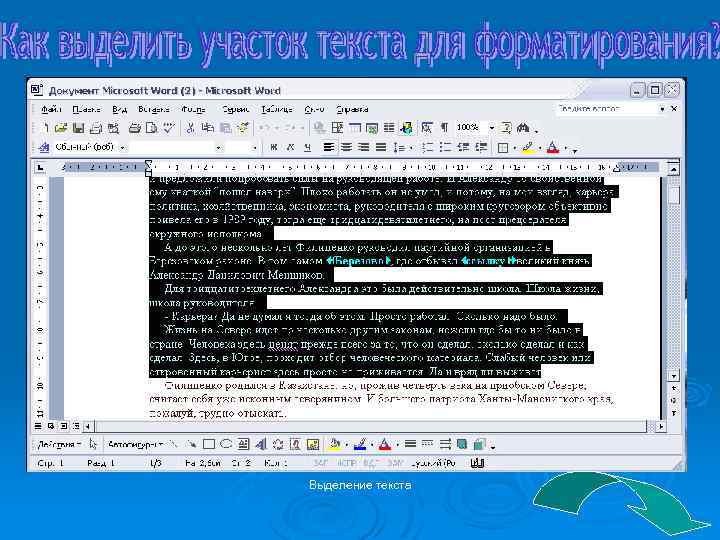Select the Oval tool on the Drawing toolbar
The image size is (720, 540).
(225, 444)
